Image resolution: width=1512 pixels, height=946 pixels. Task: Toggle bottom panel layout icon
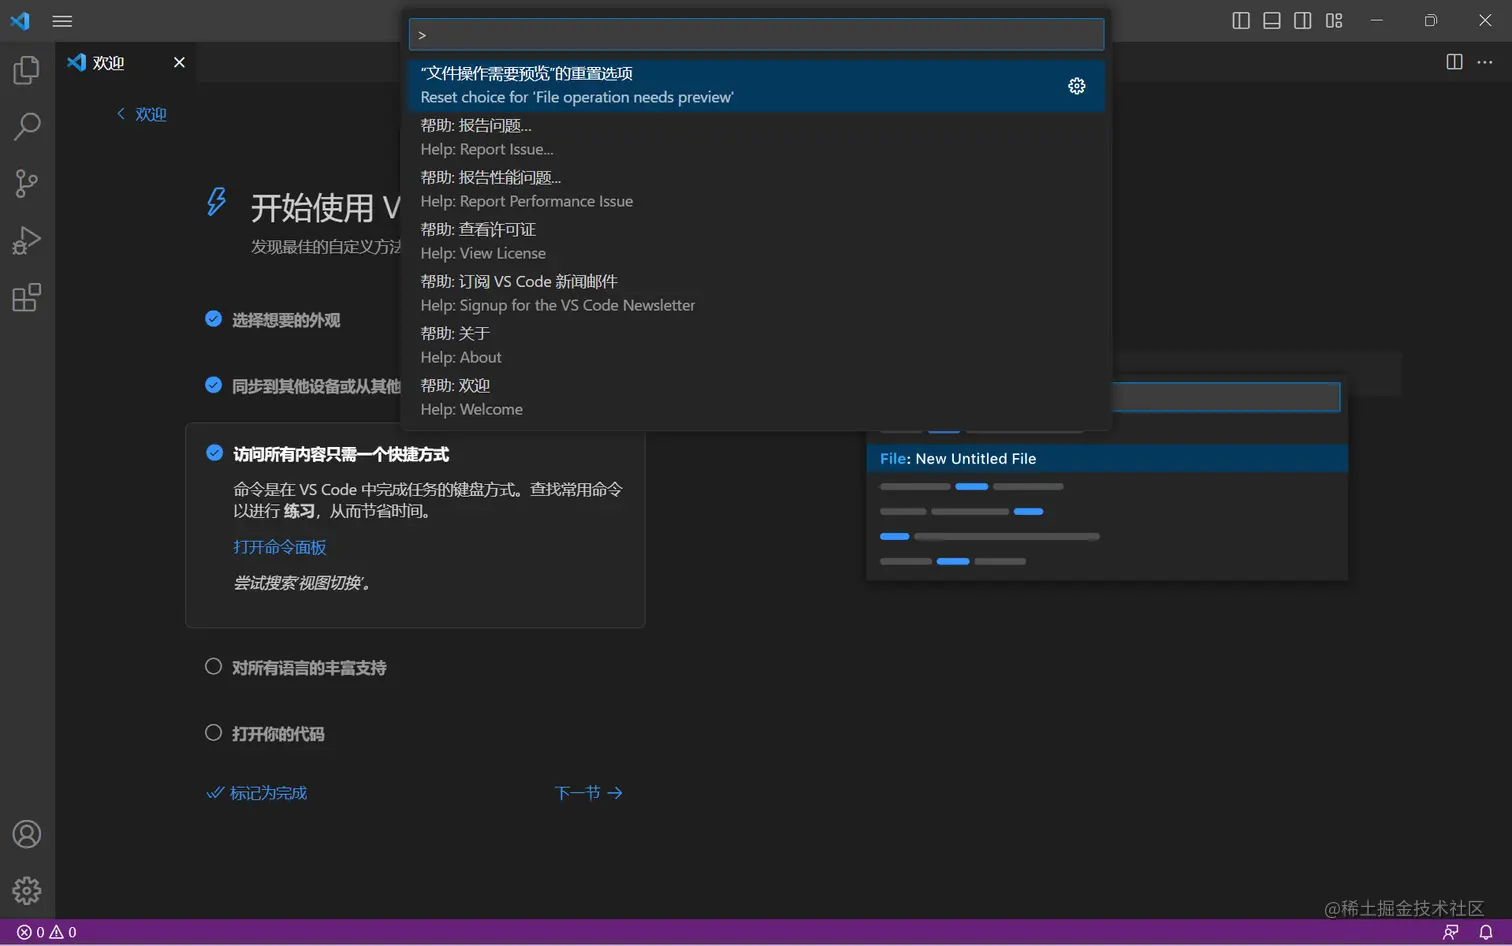[x=1272, y=21]
